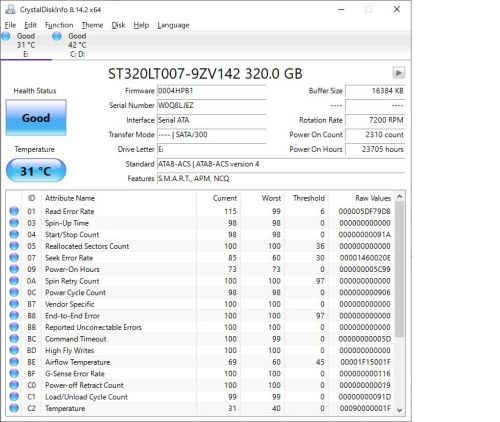Click status dot for Power Cycle Count
Image resolution: width=500 pixels, height=422 pixels.
(14, 292)
